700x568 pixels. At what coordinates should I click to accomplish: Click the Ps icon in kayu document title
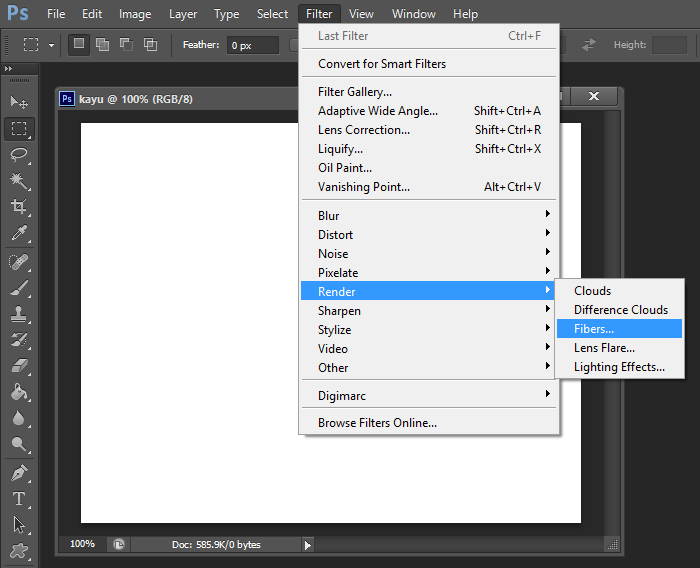coord(67,99)
